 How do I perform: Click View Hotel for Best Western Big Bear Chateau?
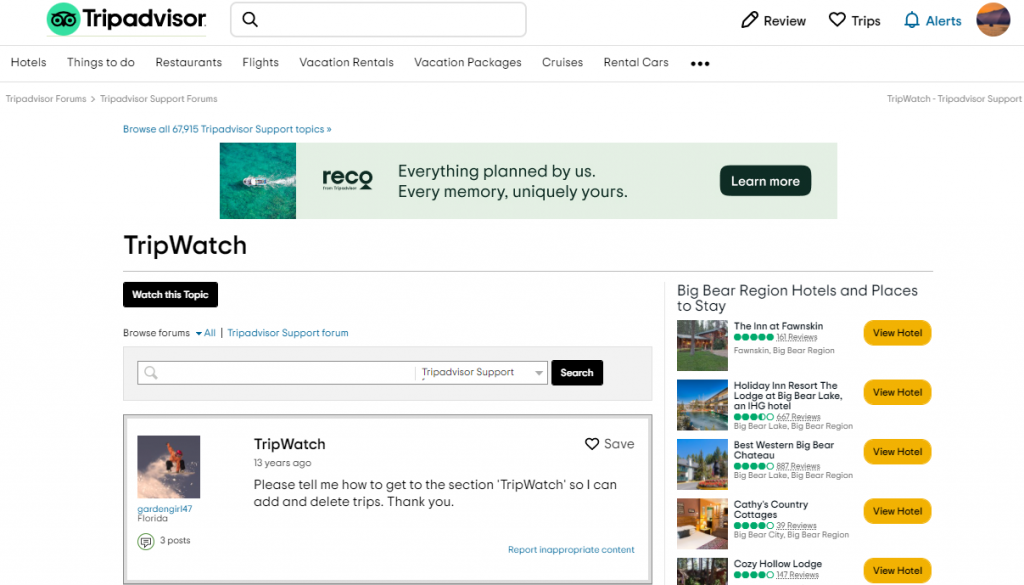[x=897, y=452]
